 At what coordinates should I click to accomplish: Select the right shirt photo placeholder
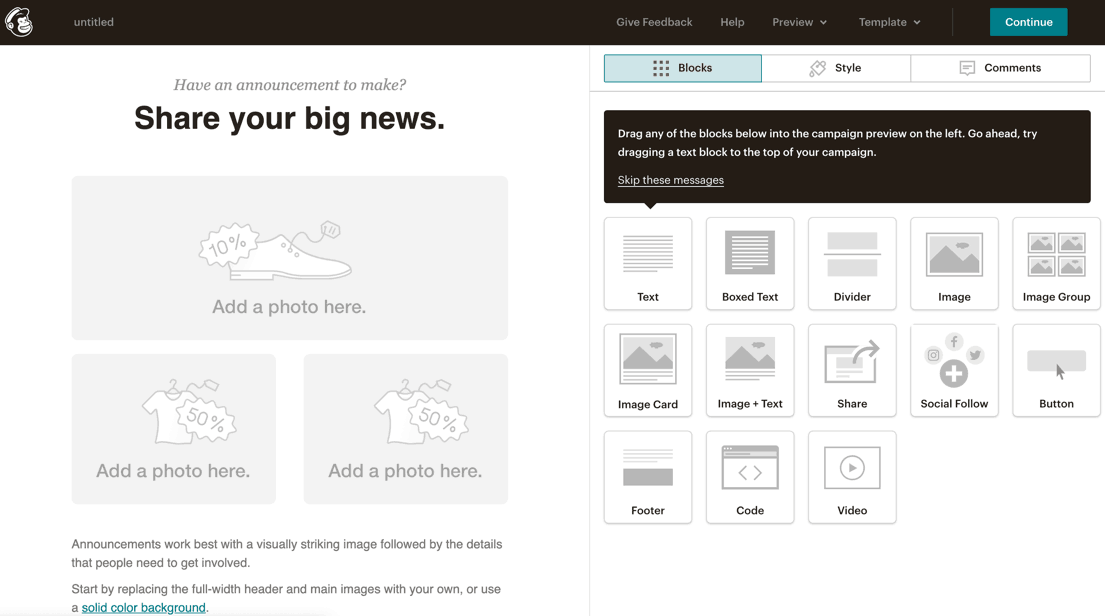coord(406,429)
